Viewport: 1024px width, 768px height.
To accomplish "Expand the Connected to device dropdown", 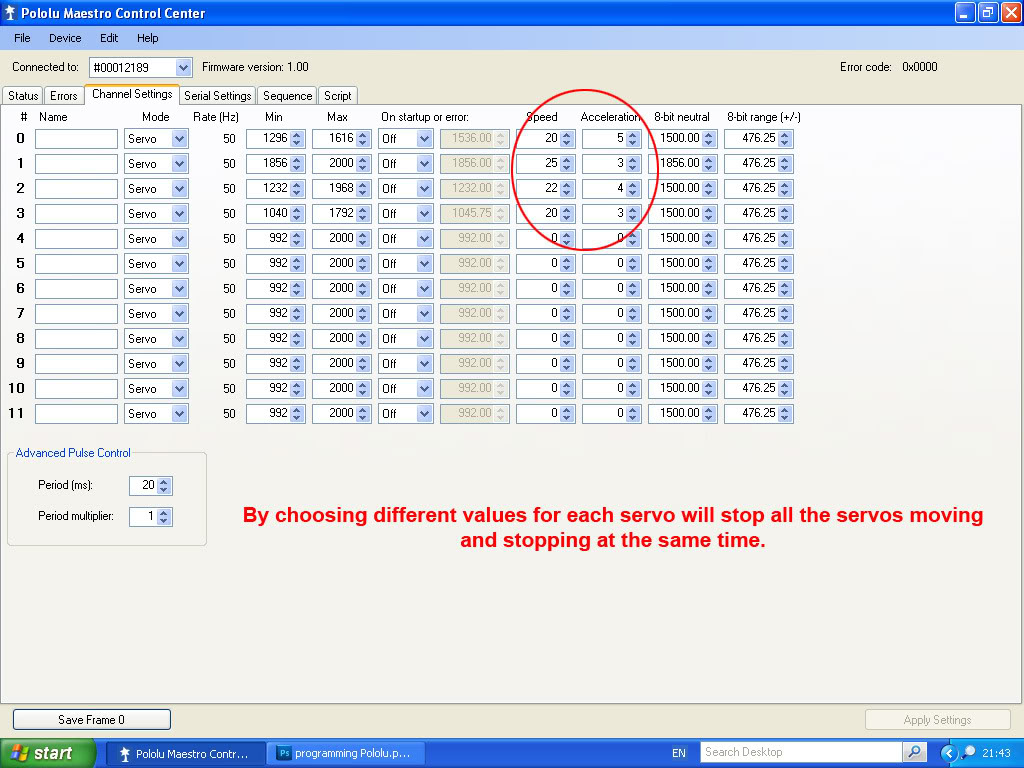I will click(184, 67).
